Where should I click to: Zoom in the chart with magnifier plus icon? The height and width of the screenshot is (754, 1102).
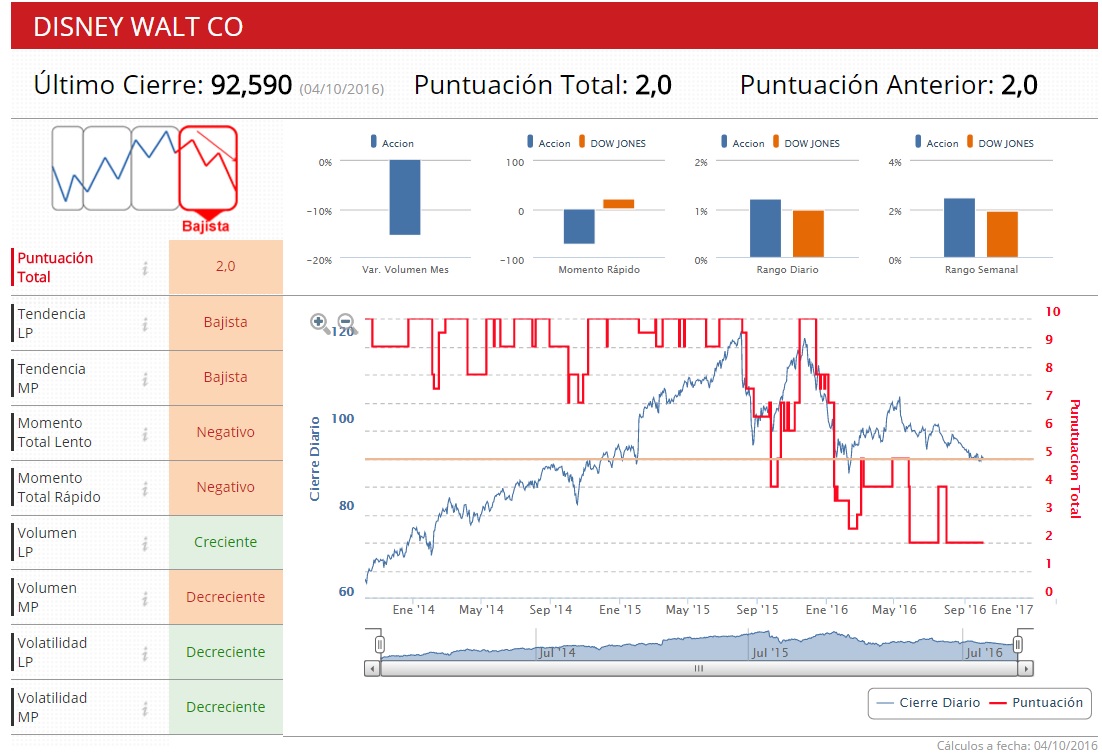click(320, 323)
